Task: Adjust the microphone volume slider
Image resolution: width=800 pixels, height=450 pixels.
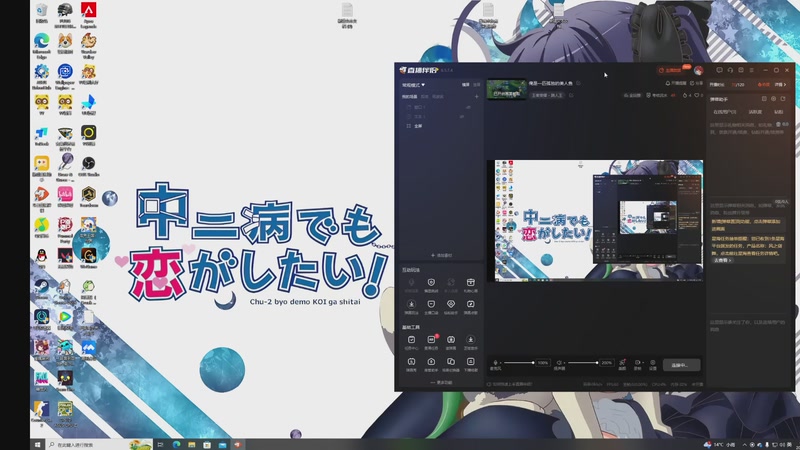Action: click(x=519, y=363)
